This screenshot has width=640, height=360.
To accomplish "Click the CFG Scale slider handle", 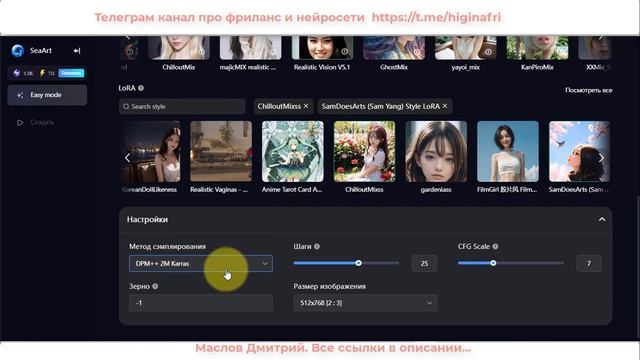I will (493, 263).
